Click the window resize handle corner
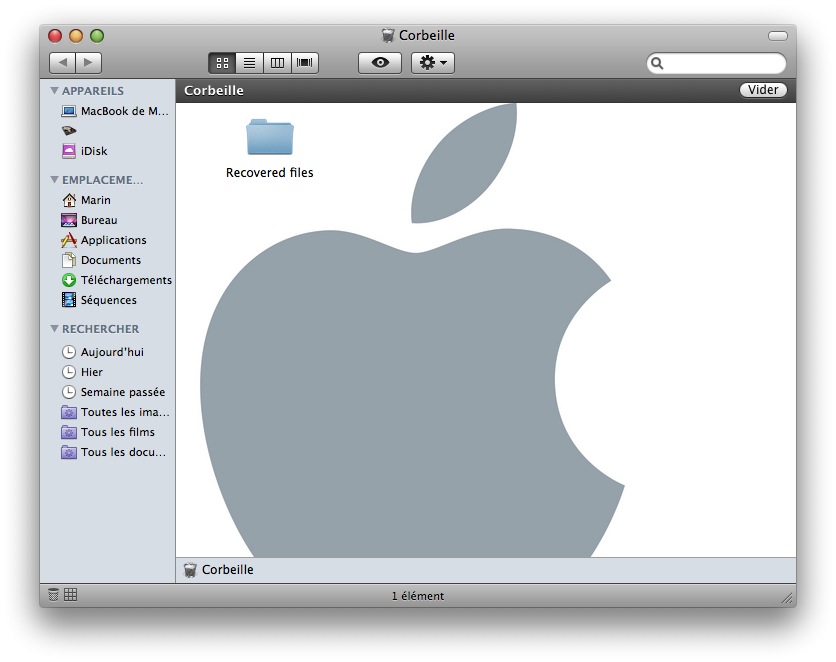Viewport: 836px width, 662px height. click(787, 598)
